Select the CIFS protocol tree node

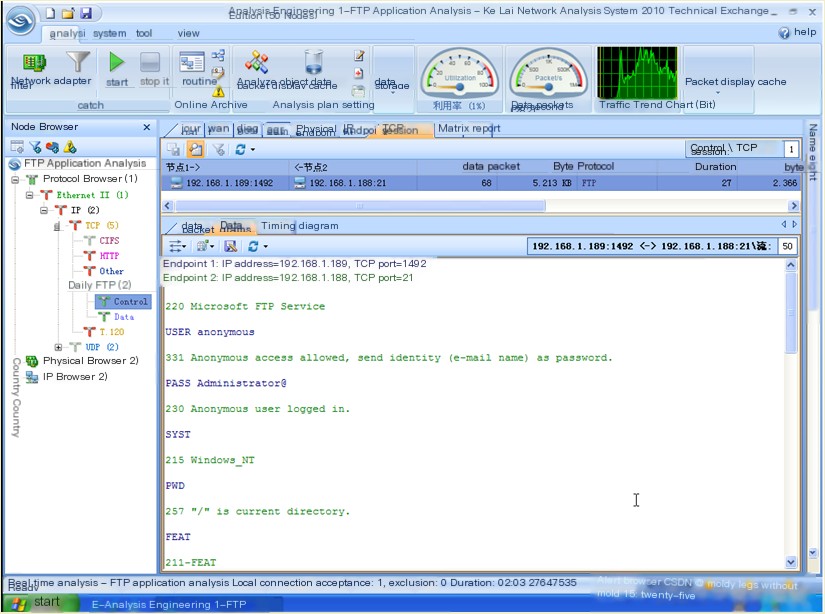pos(109,241)
